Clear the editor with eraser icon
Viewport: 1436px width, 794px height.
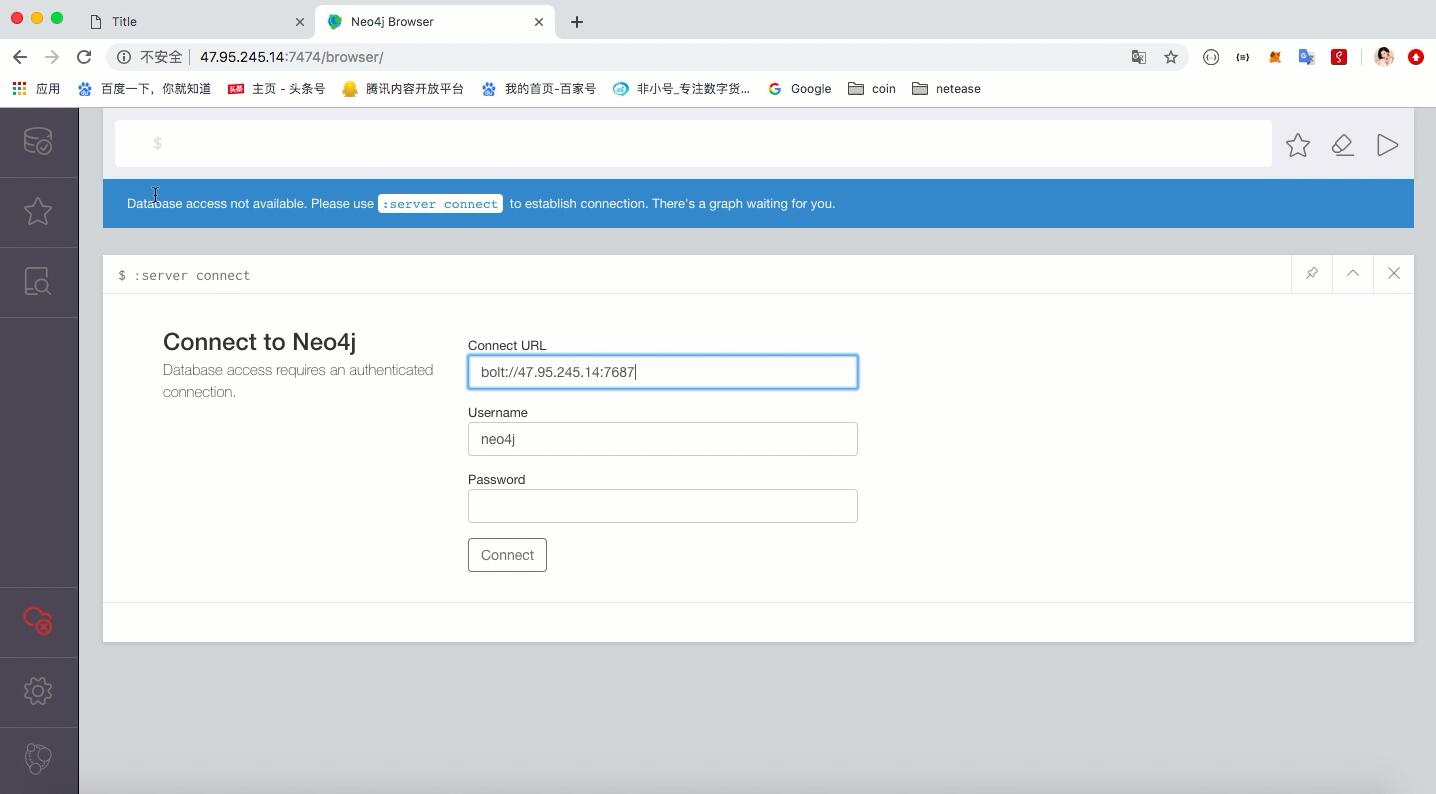[1343, 145]
